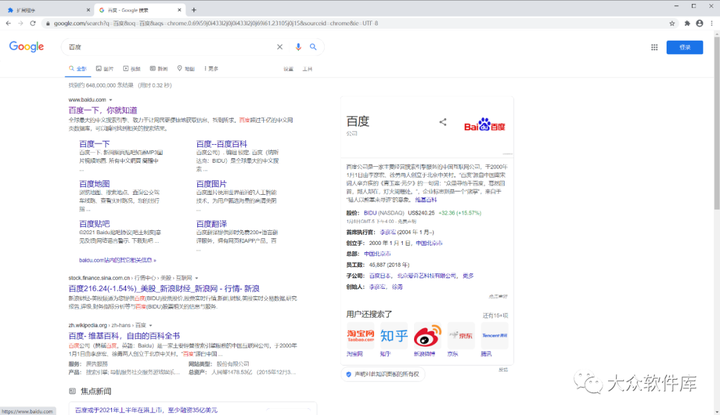The height and width of the screenshot is (415, 720).
Task: Expand the dropdown arrow next to www.baidu.com
Action: [x=111, y=100]
